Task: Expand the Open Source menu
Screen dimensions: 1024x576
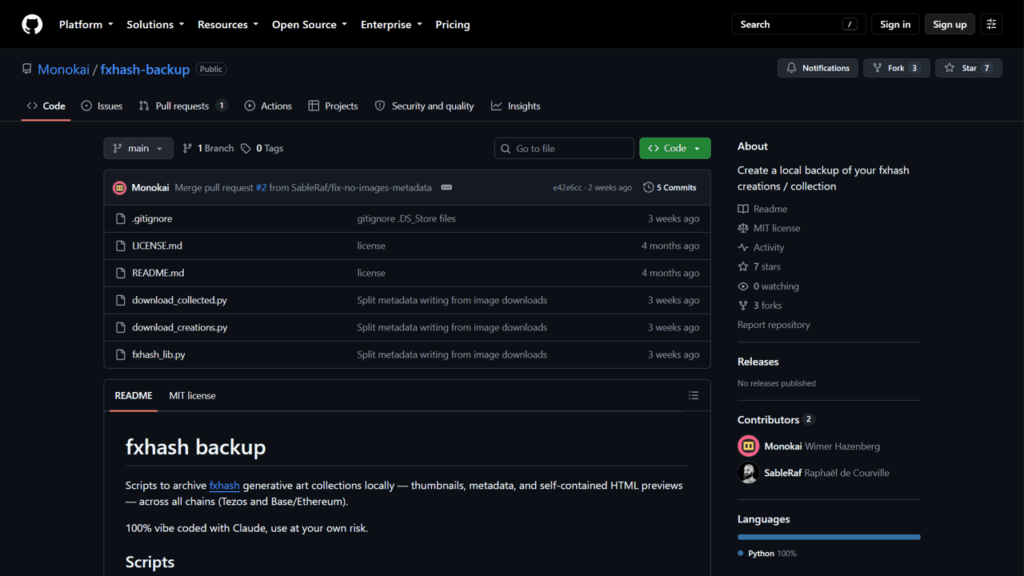Action: click(309, 24)
